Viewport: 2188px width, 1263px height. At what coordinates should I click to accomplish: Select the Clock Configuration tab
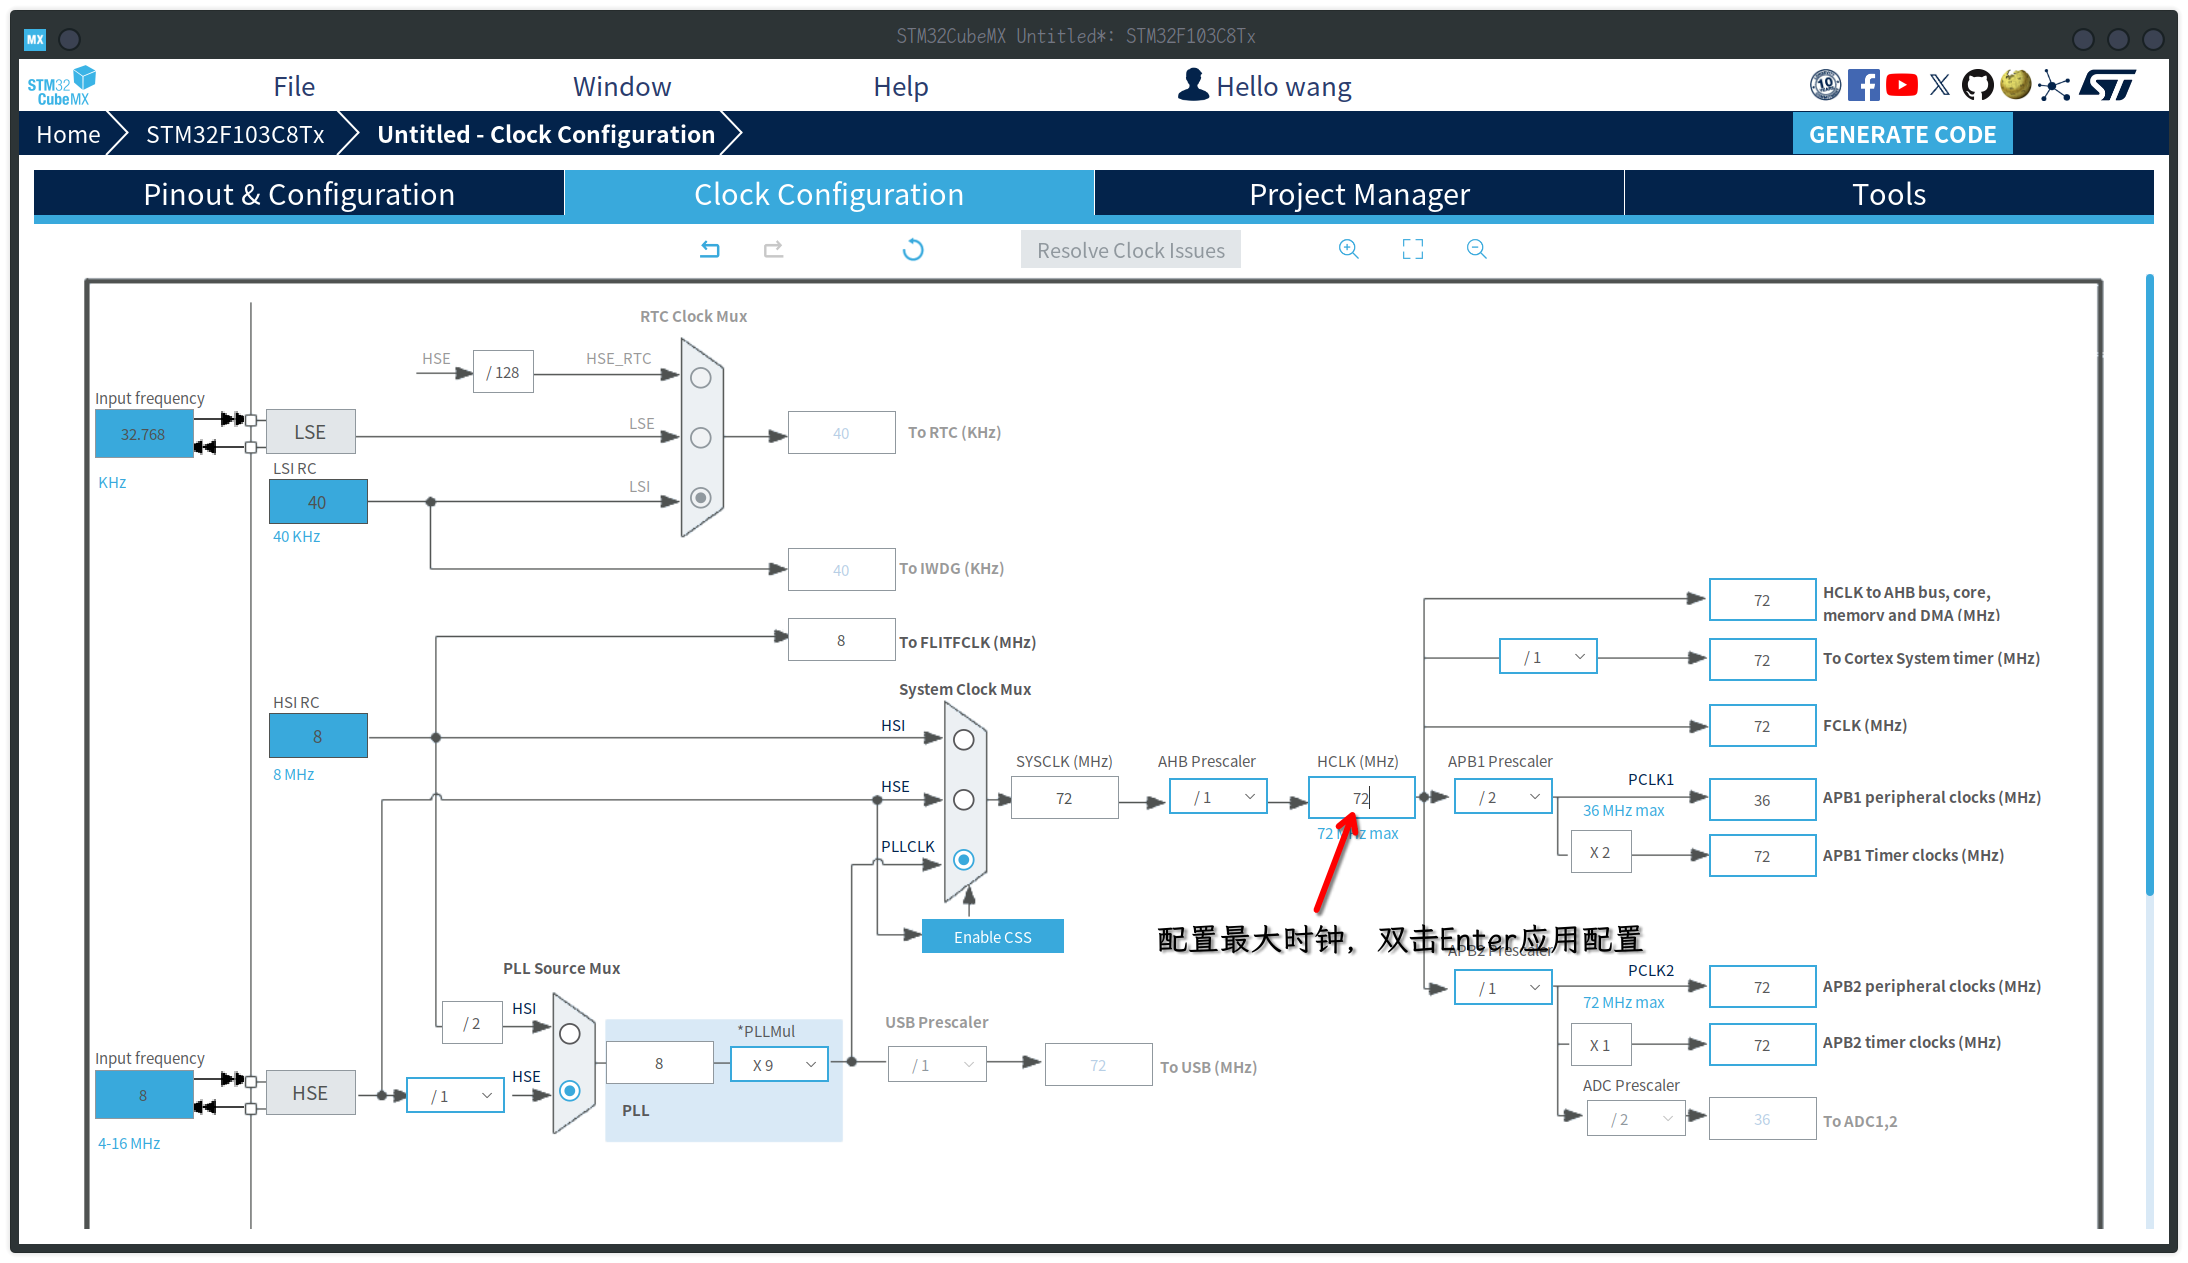pos(829,194)
